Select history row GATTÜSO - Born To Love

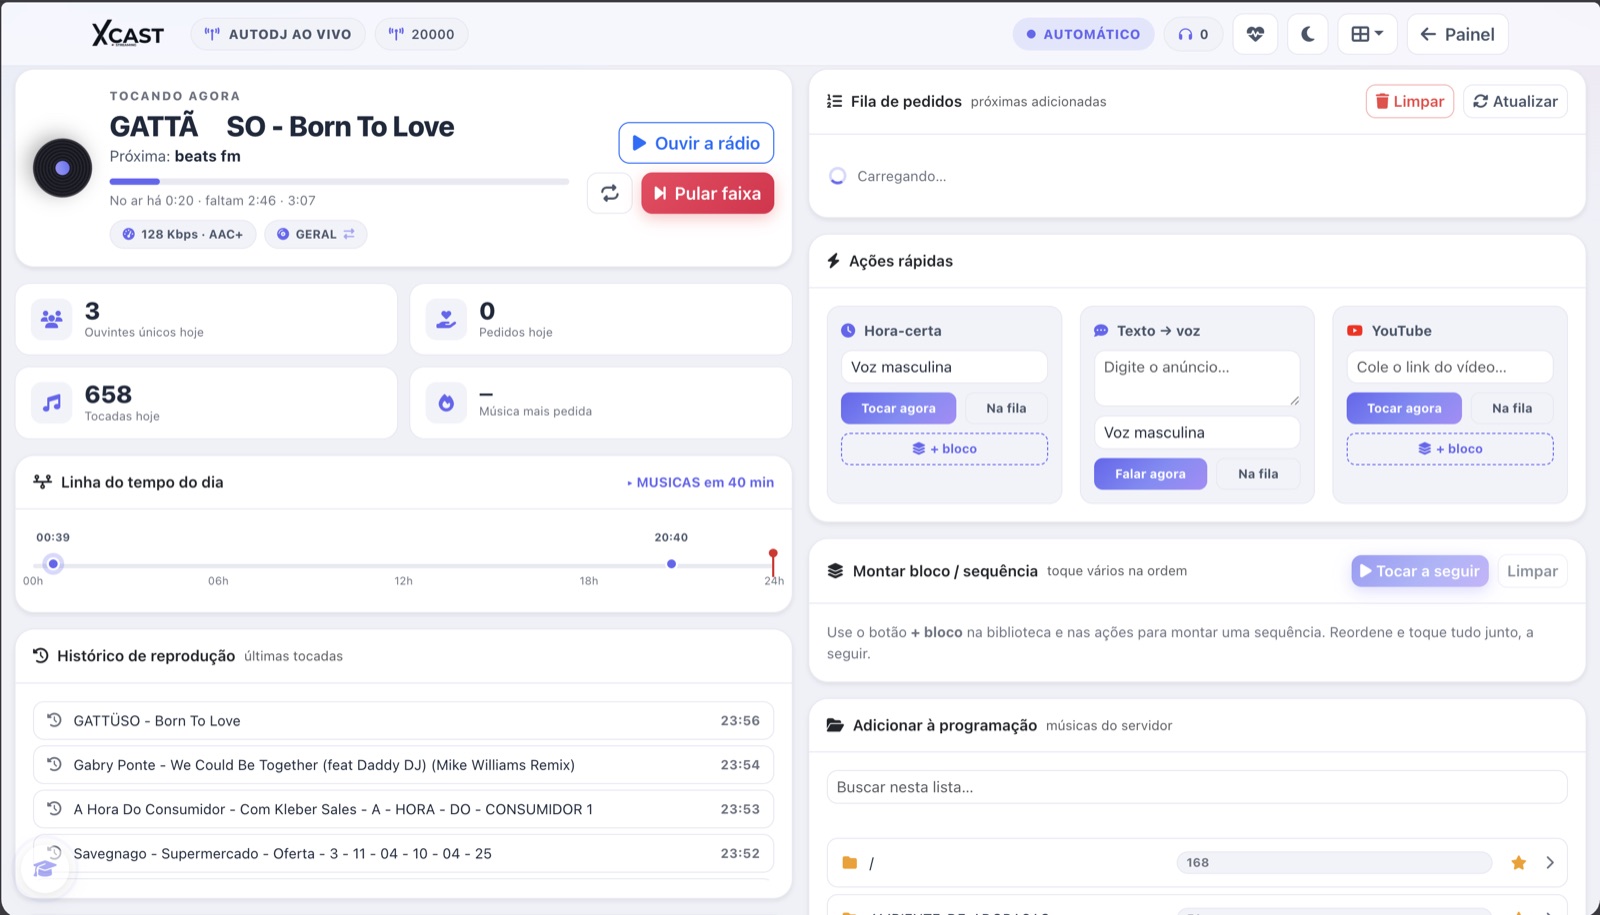coord(403,720)
